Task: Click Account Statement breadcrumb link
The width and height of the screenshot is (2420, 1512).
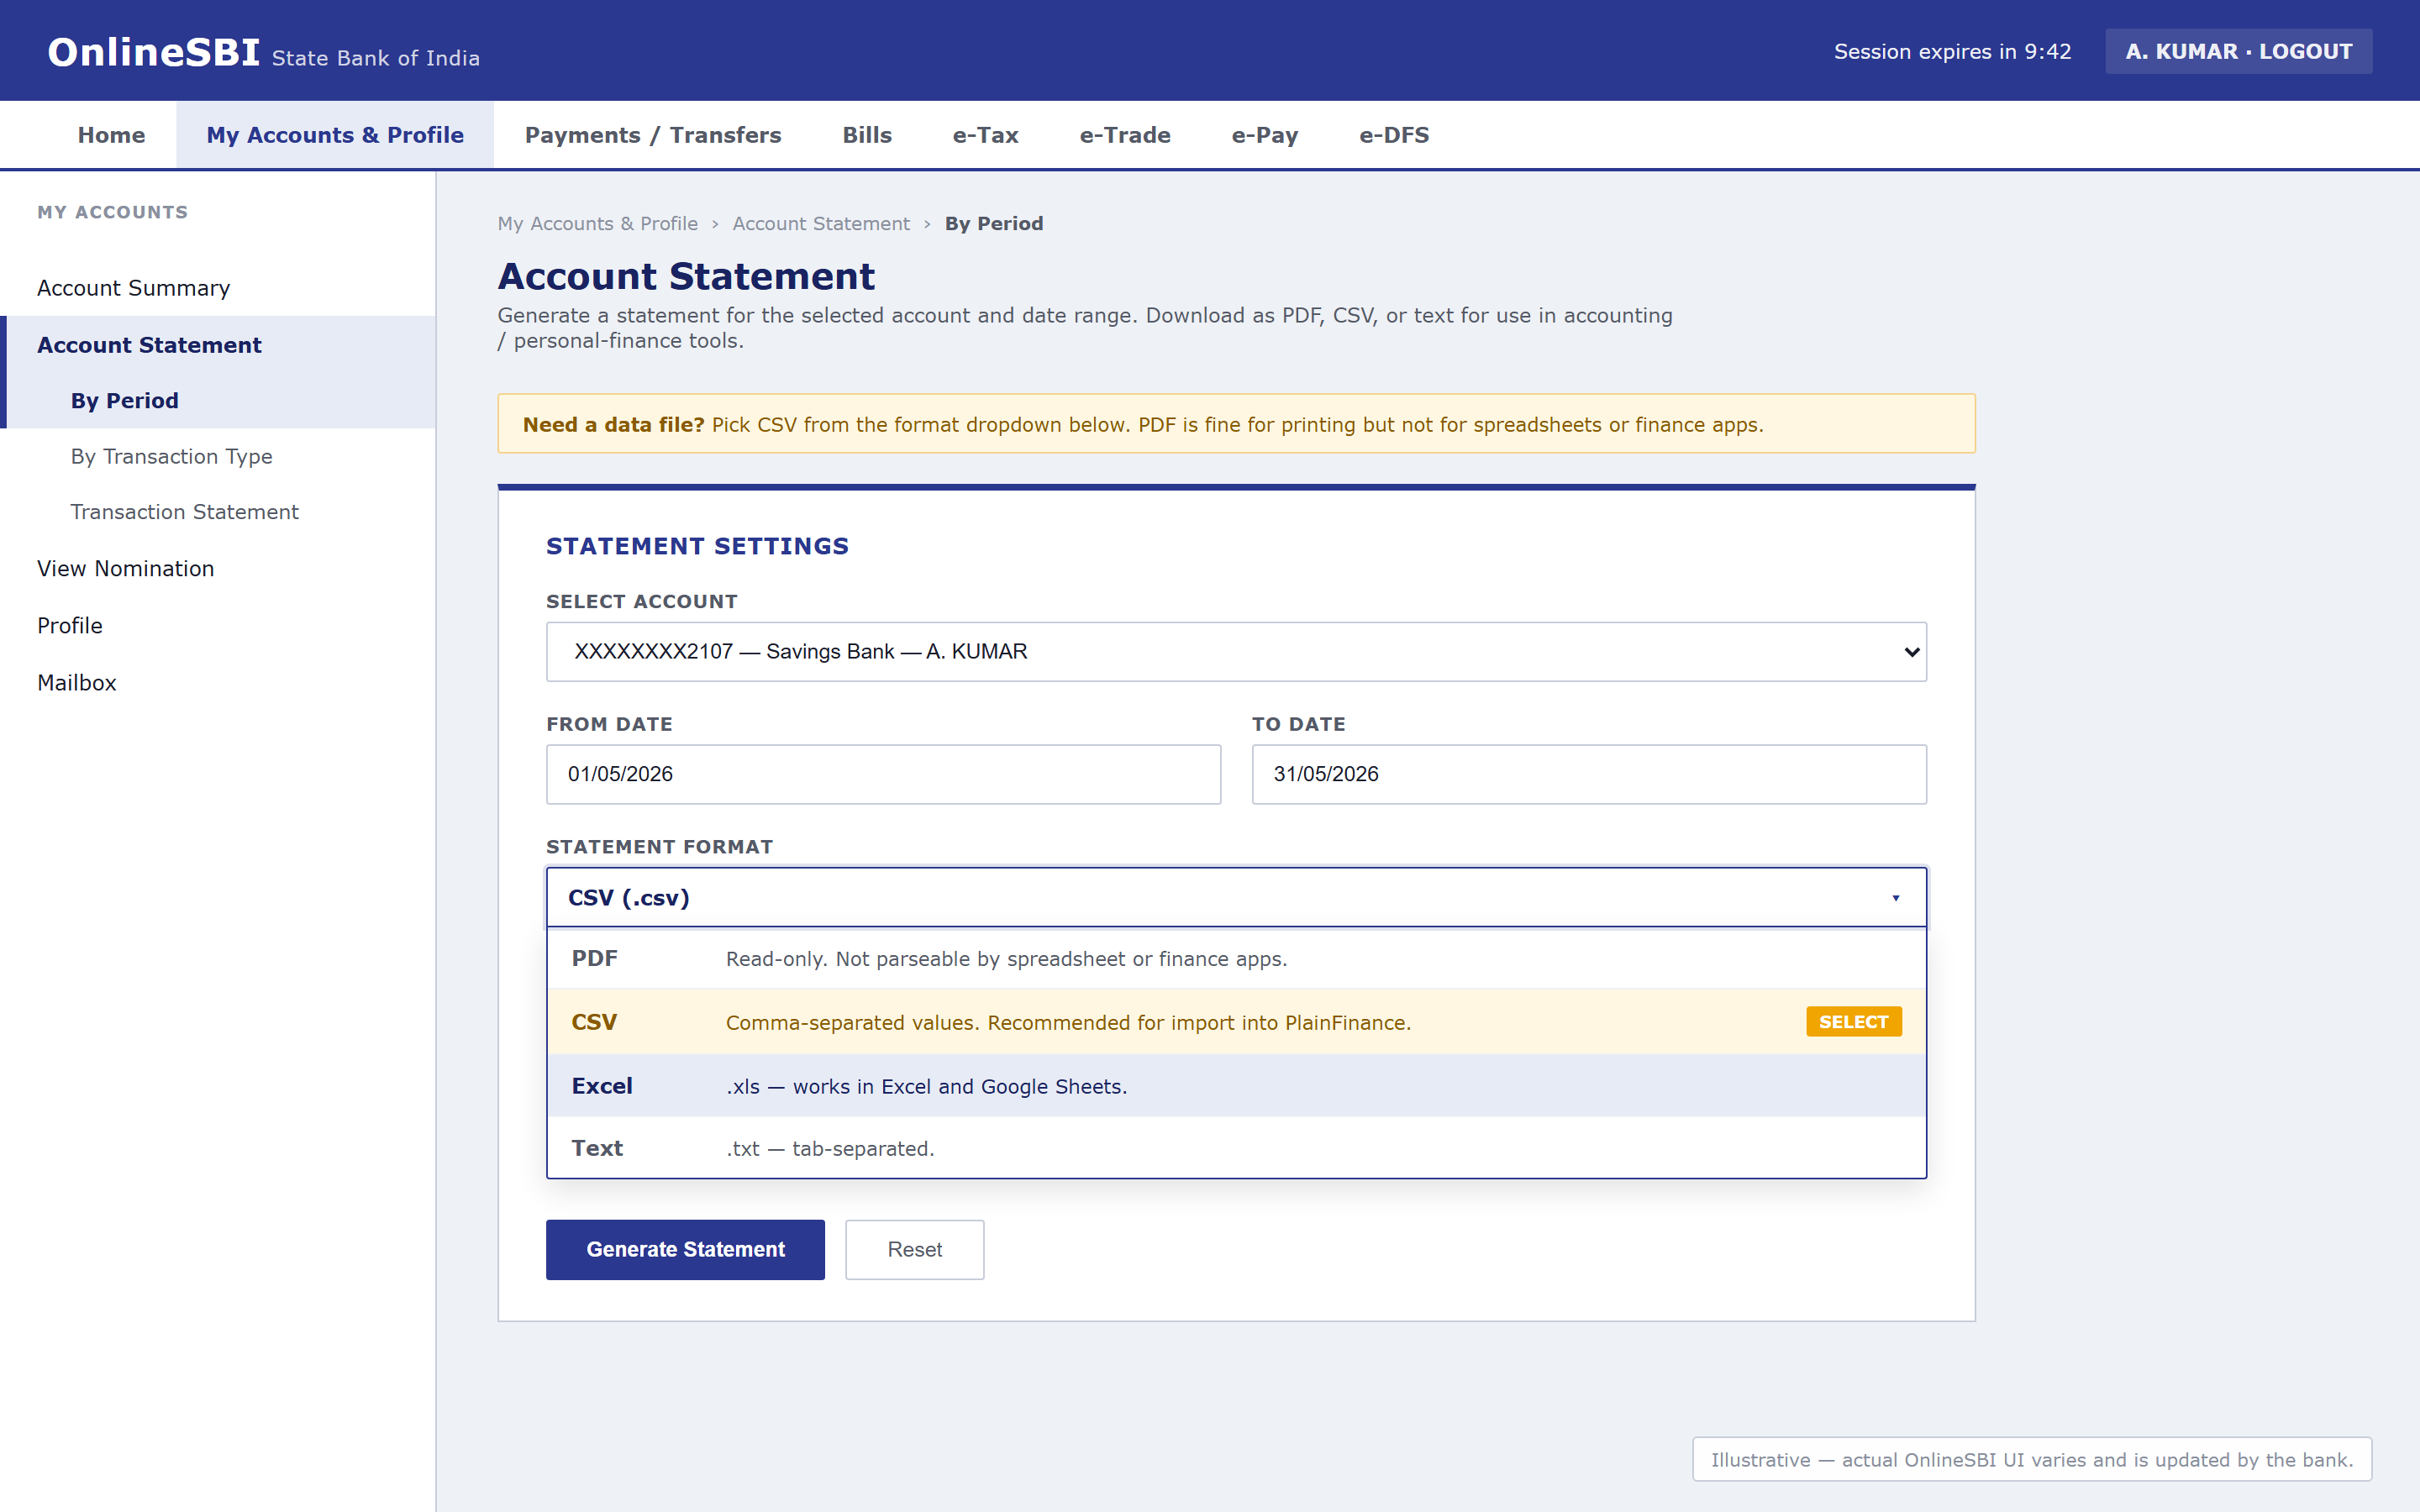Action: (821, 224)
